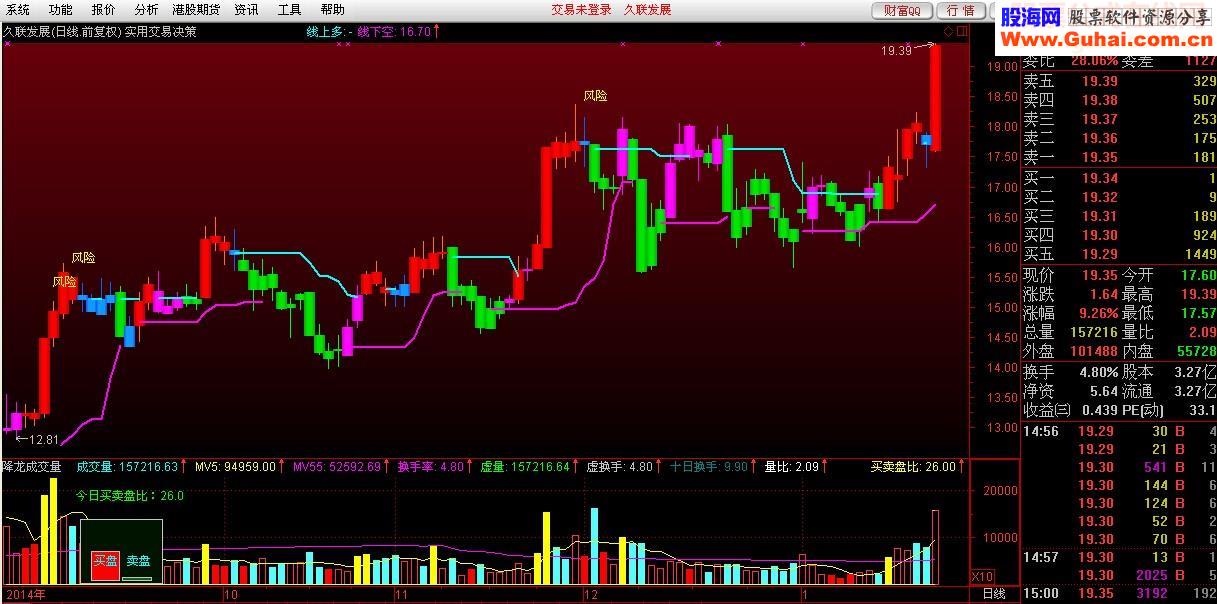Image resolution: width=1217 pixels, height=604 pixels.
Task: Click the 净资 5.64 field
Action: click(1070, 391)
